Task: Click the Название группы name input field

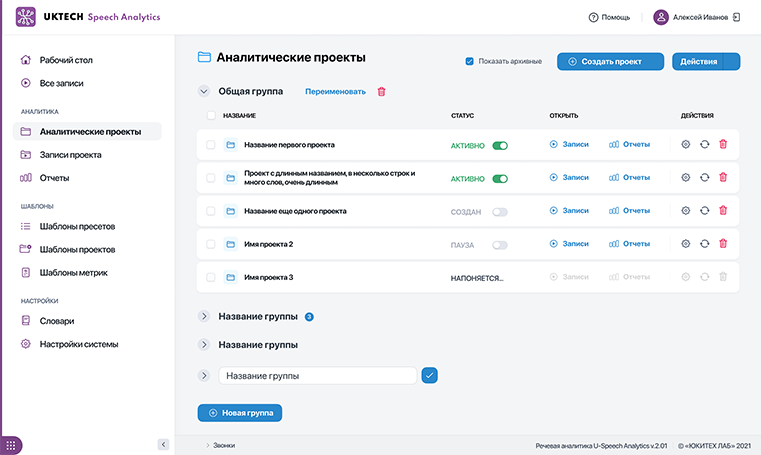Action: click(x=318, y=375)
